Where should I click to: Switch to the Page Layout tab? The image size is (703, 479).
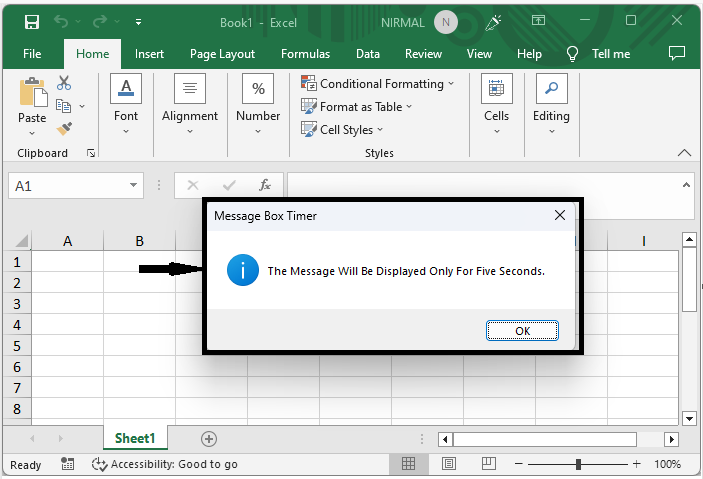click(222, 54)
